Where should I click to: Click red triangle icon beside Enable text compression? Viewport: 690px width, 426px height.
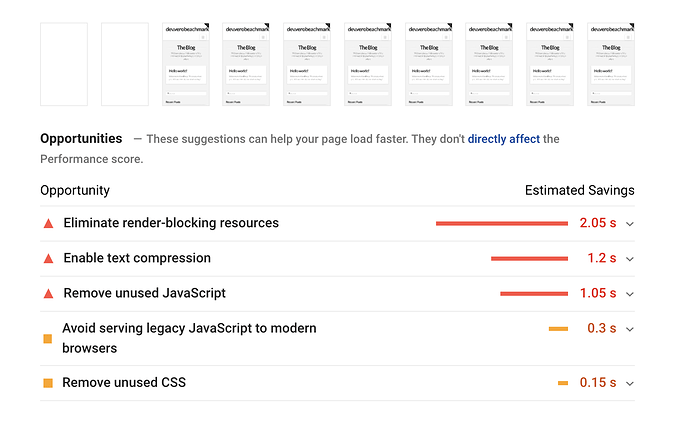pos(48,259)
